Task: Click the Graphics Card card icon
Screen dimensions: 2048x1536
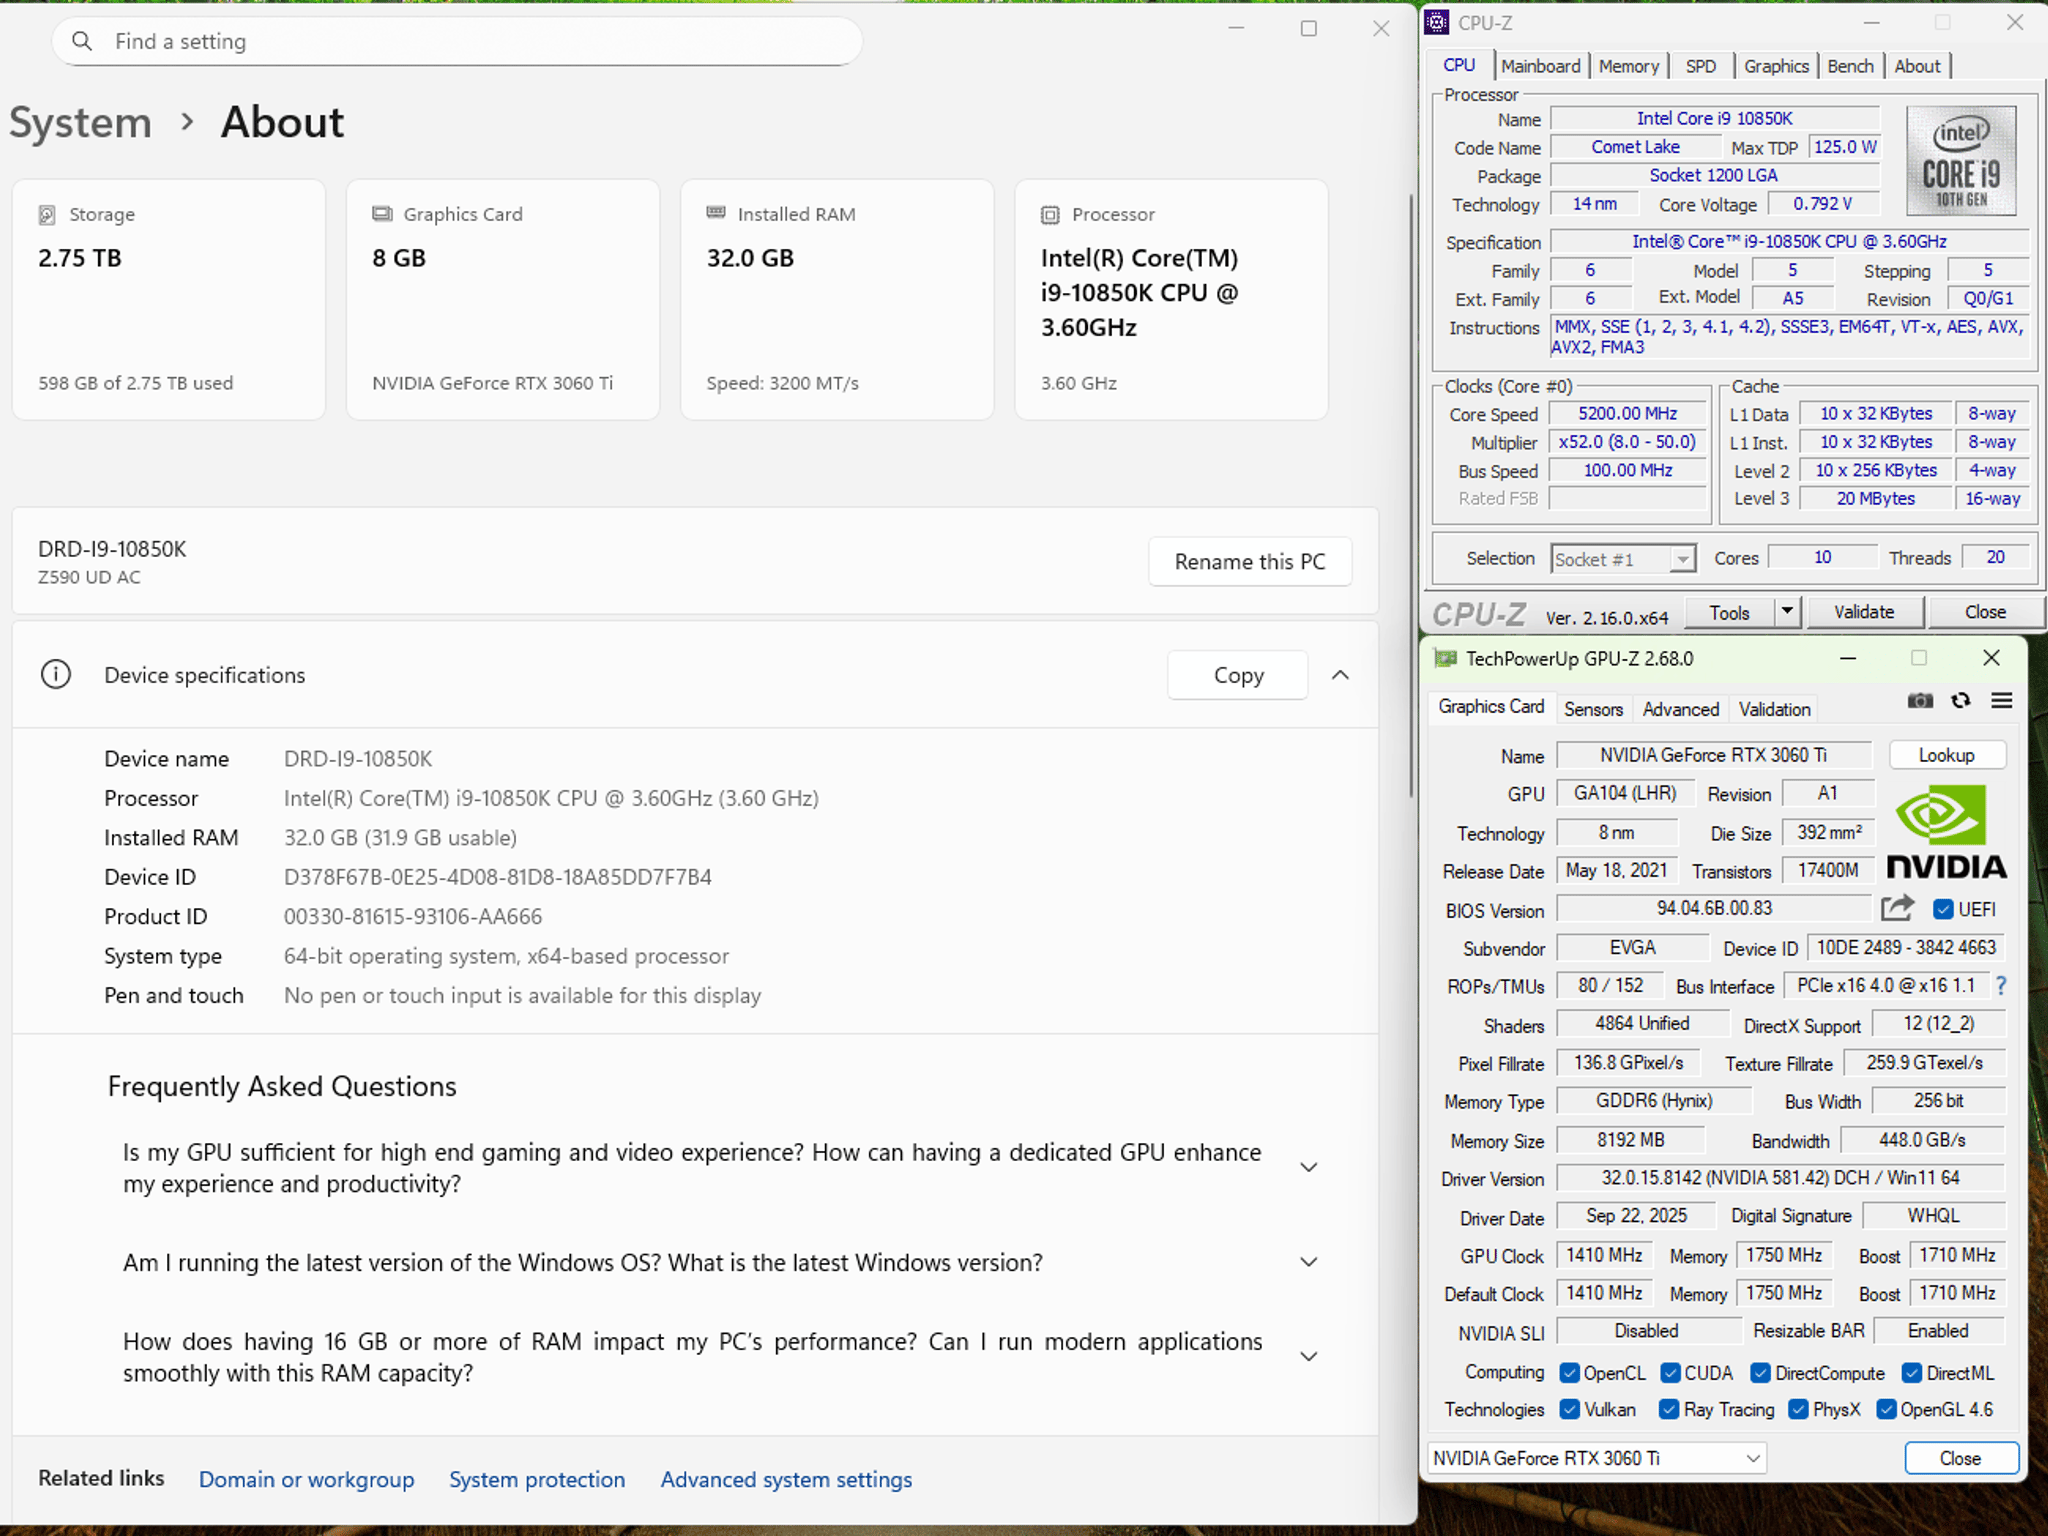Action: point(382,213)
